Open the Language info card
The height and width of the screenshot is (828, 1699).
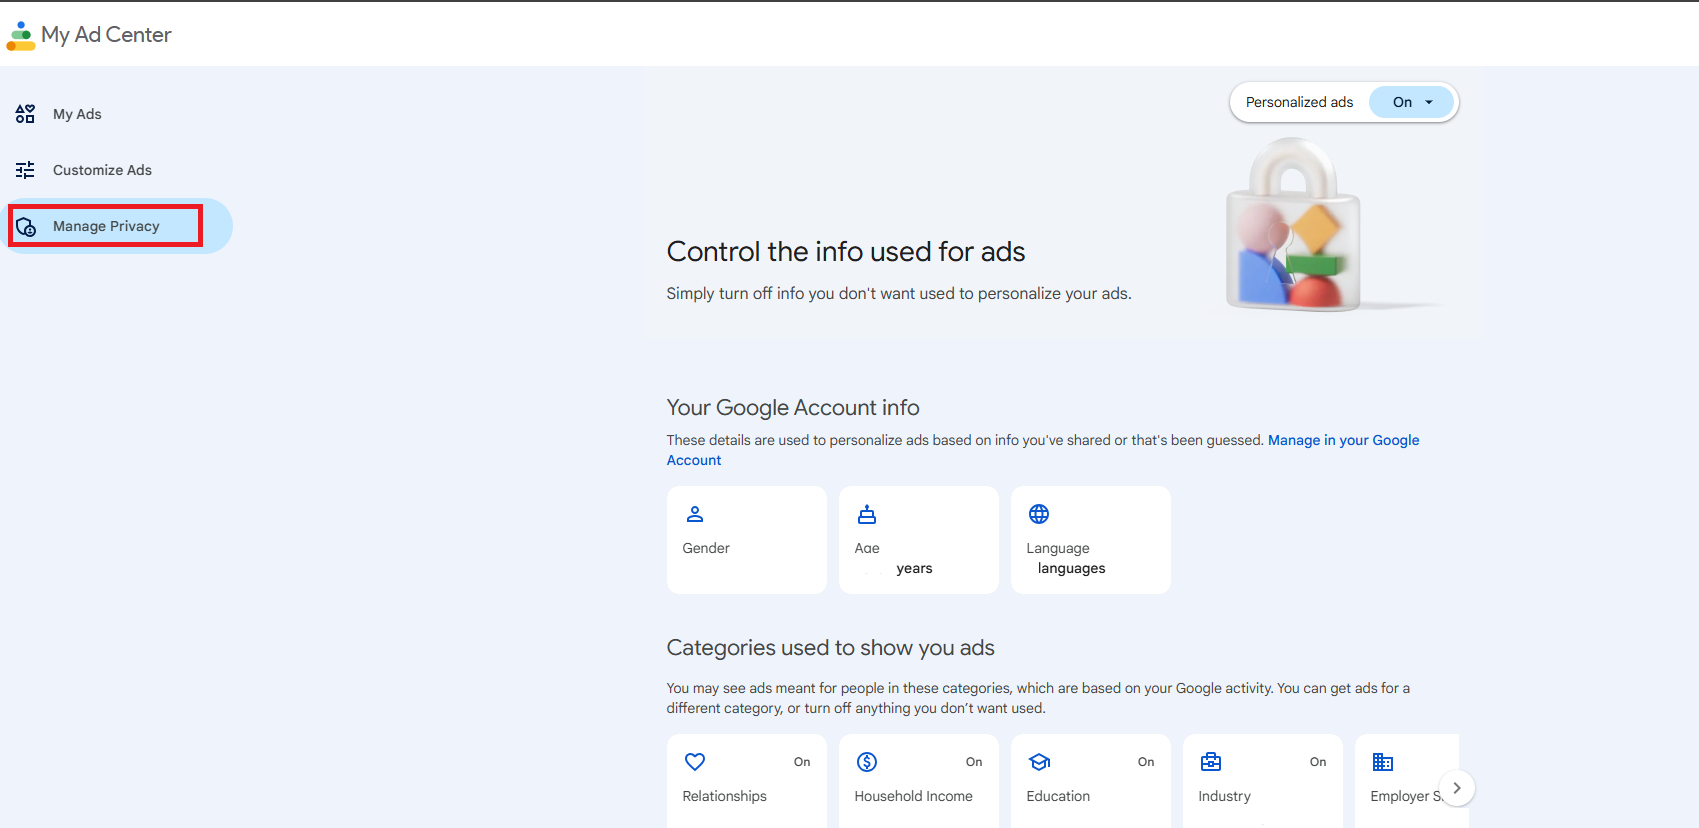[1091, 540]
